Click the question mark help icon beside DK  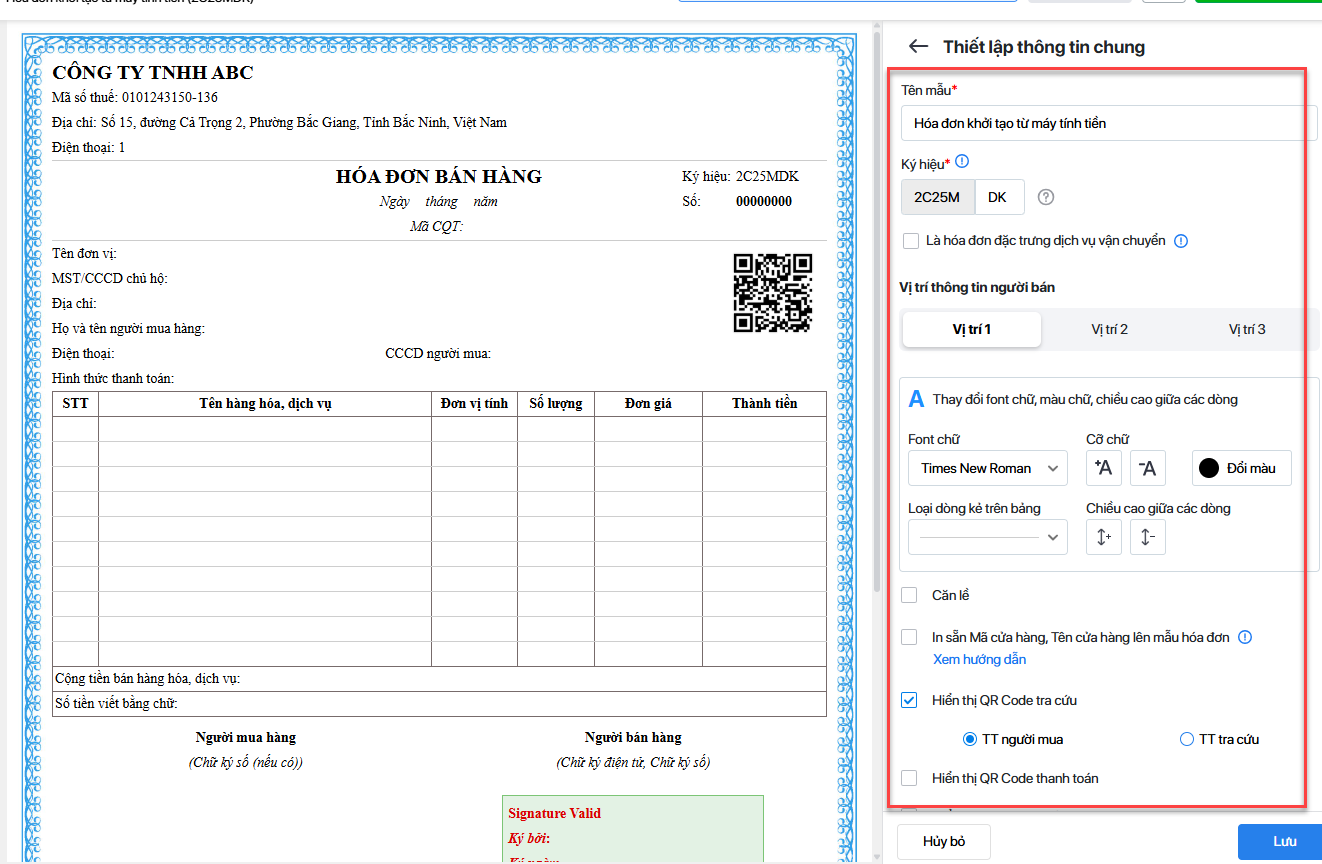[x=1046, y=197]
